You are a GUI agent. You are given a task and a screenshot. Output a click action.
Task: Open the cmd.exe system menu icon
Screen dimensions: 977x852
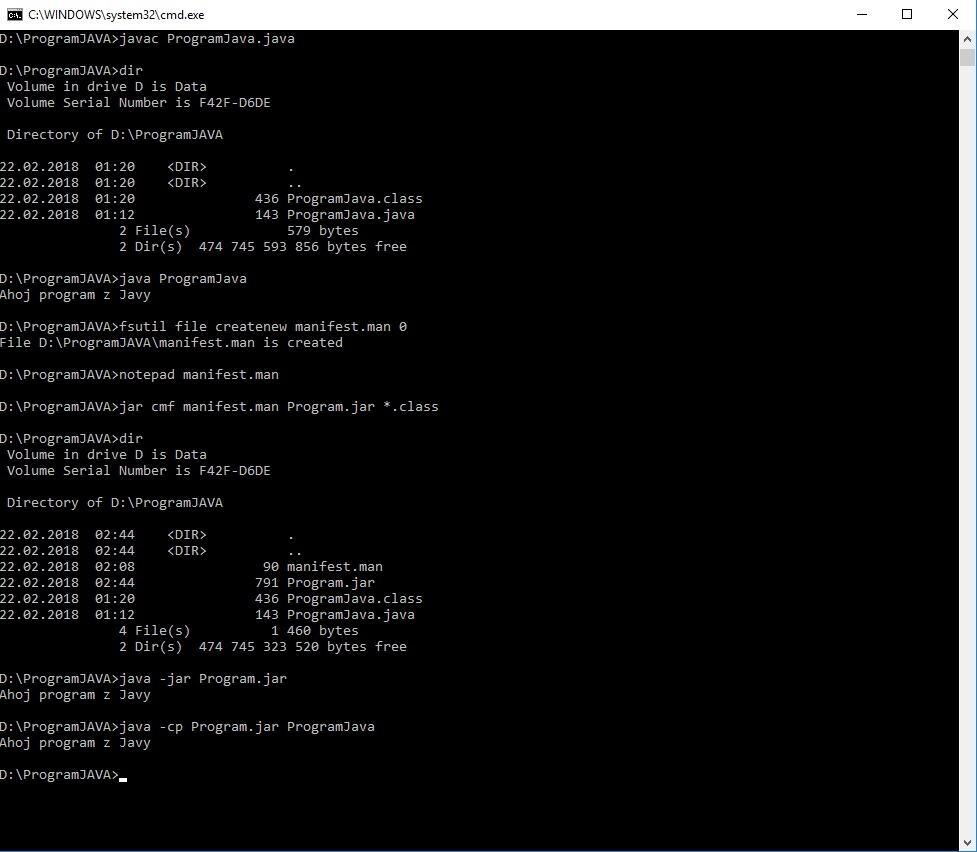14,14
